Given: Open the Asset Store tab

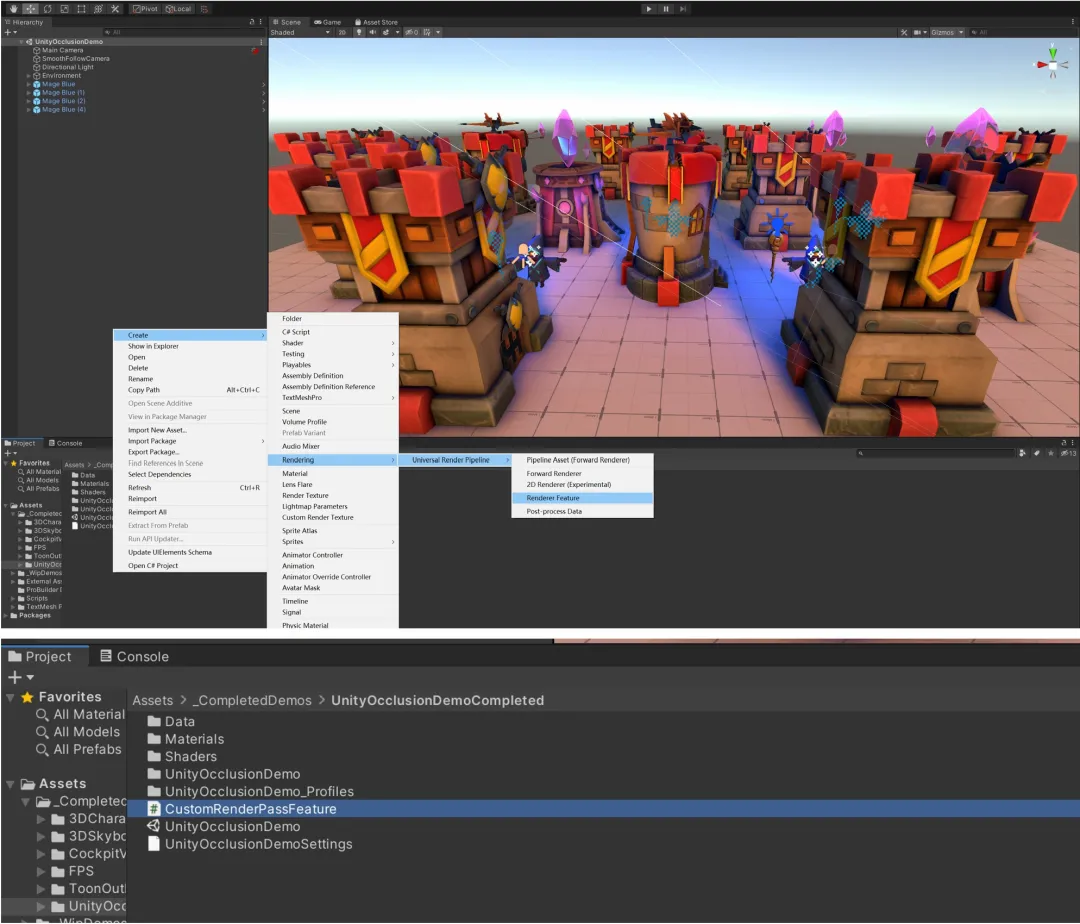Looking at the screenshot, I should pos(376,22).
